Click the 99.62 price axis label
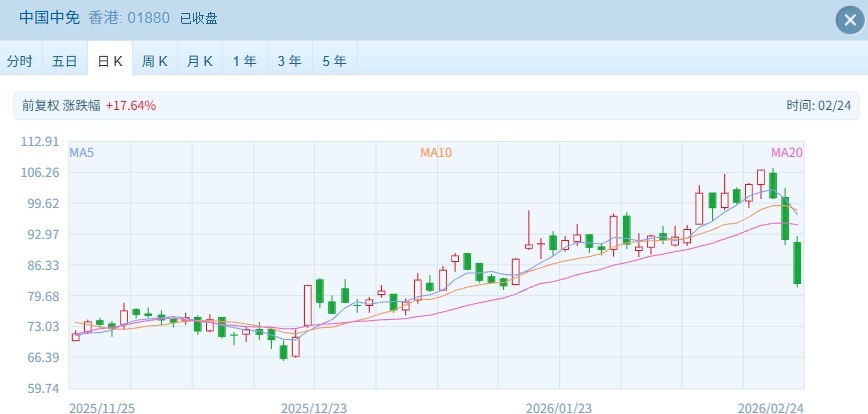 click(43, 203)
